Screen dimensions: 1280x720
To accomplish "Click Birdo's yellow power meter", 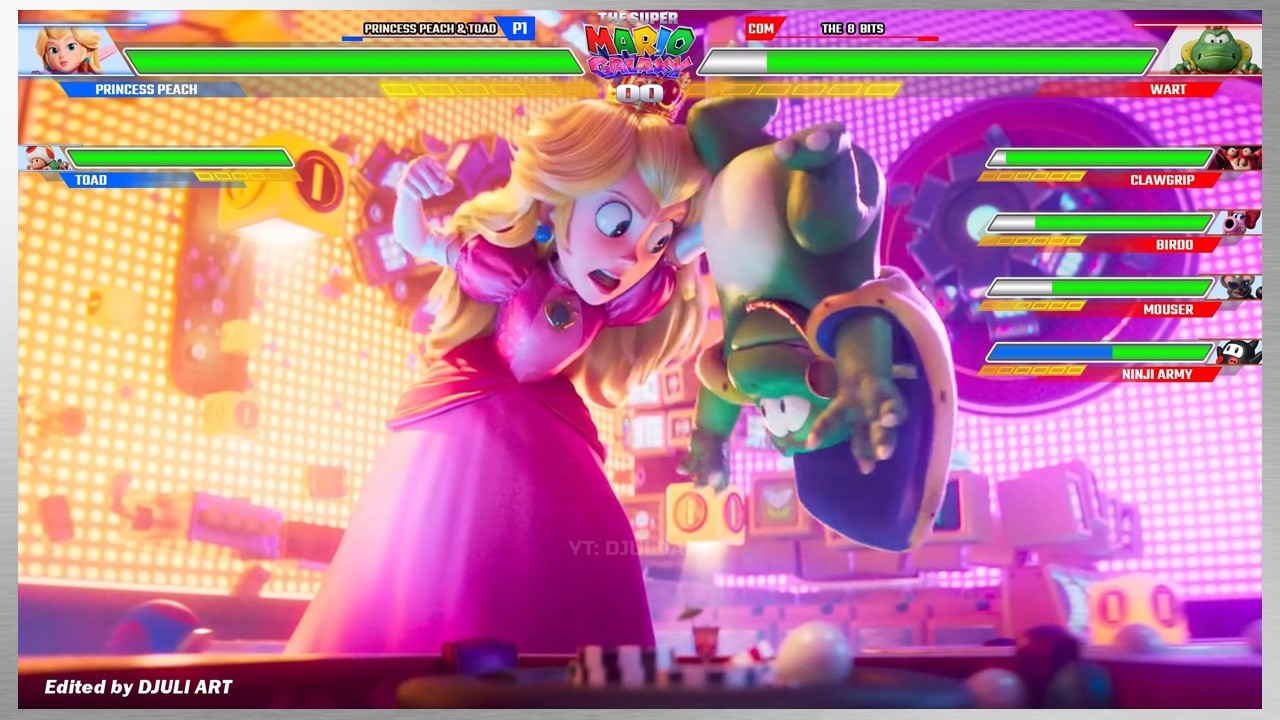I will coord(1032,241).
